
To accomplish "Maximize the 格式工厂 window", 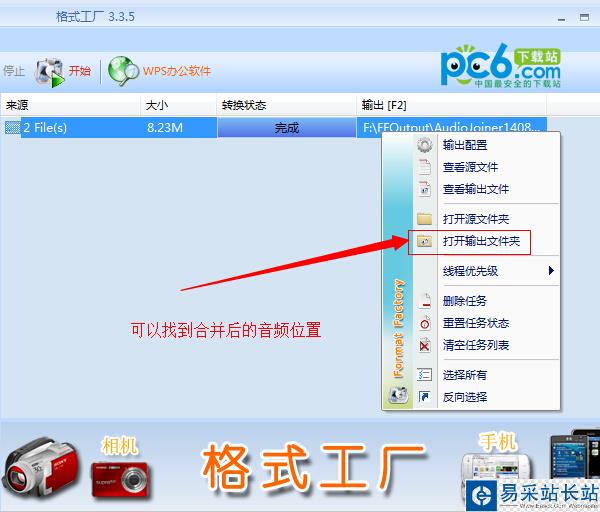I will pos(584,17).
